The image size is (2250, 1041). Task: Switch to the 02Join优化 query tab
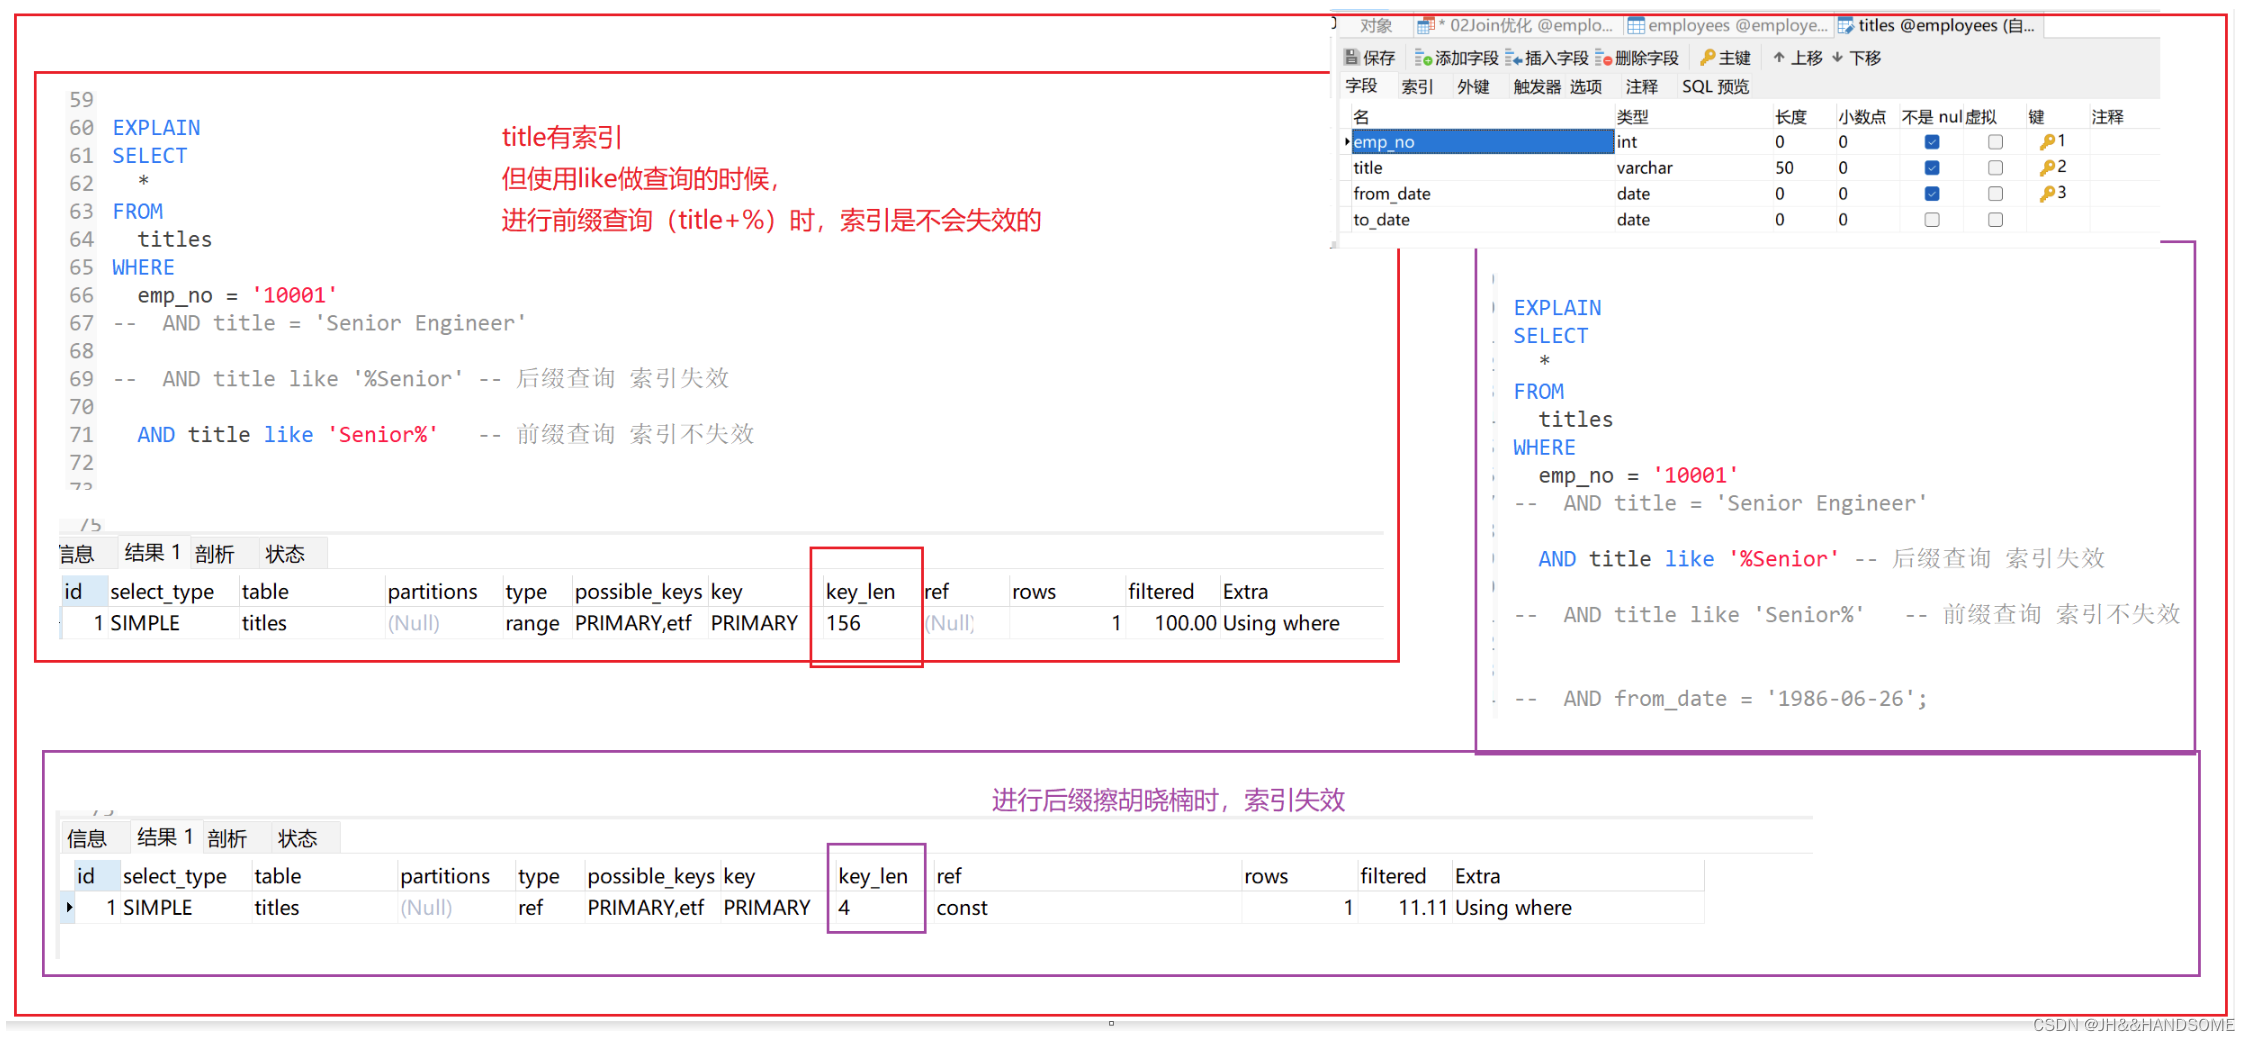point(1516,26)
